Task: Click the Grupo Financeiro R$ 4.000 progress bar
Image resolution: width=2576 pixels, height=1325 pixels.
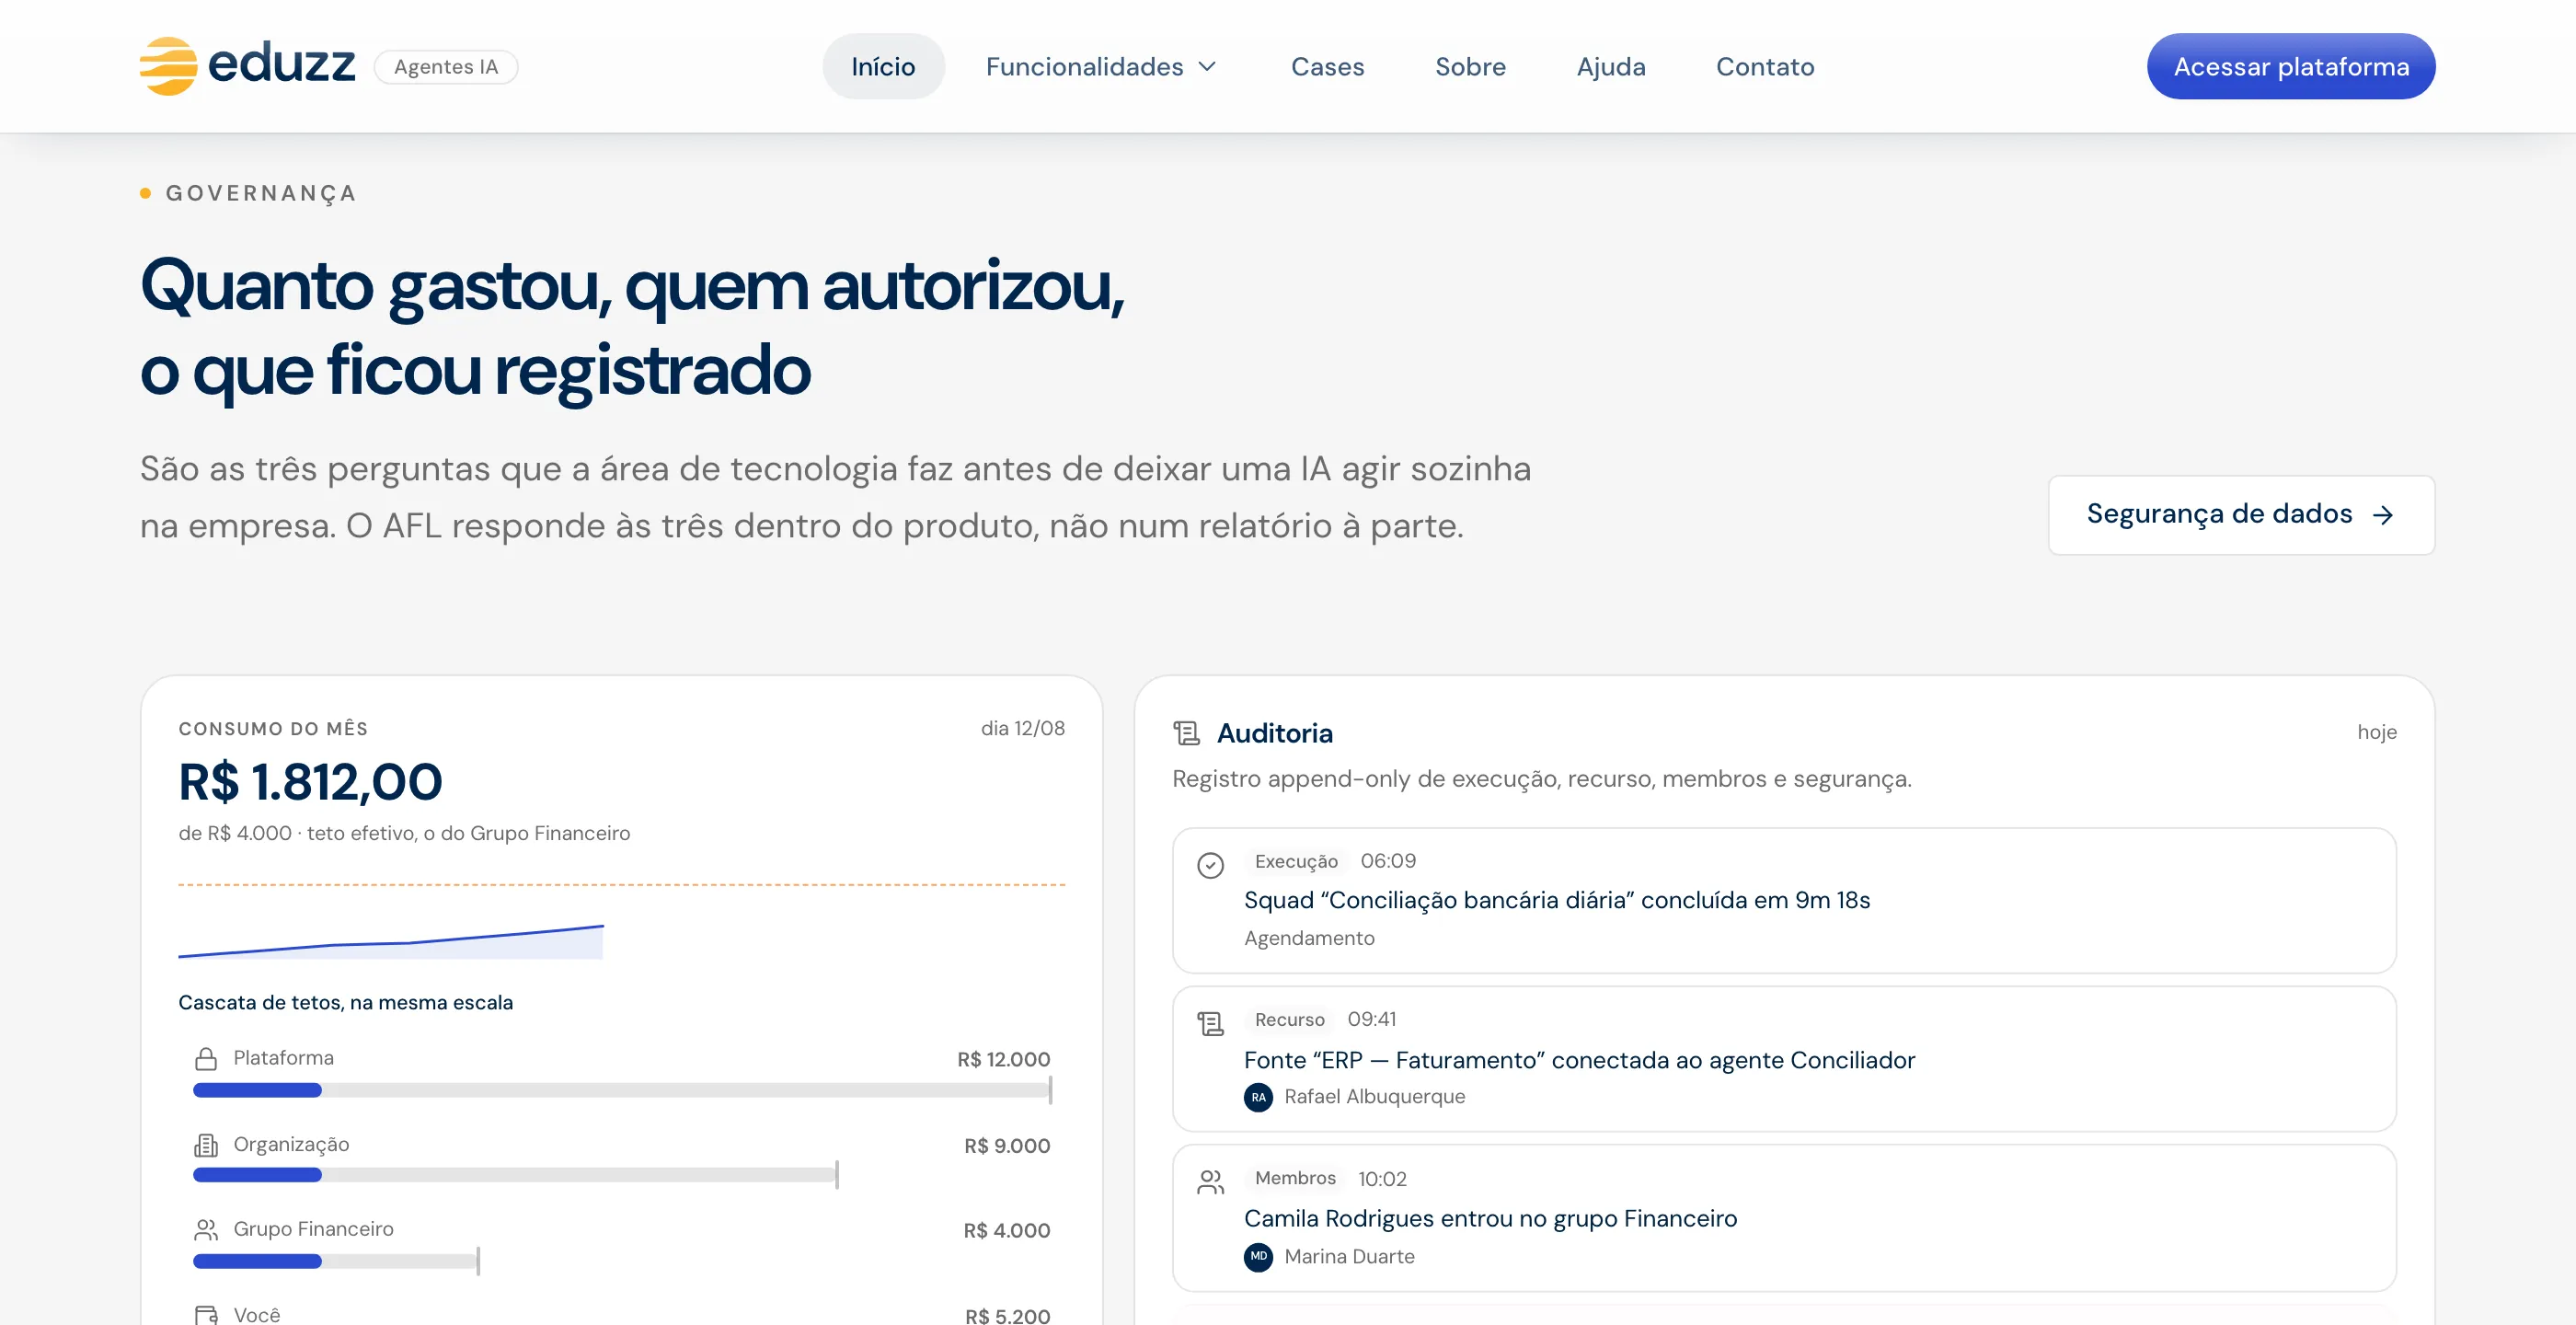Action: point(336,1261)
